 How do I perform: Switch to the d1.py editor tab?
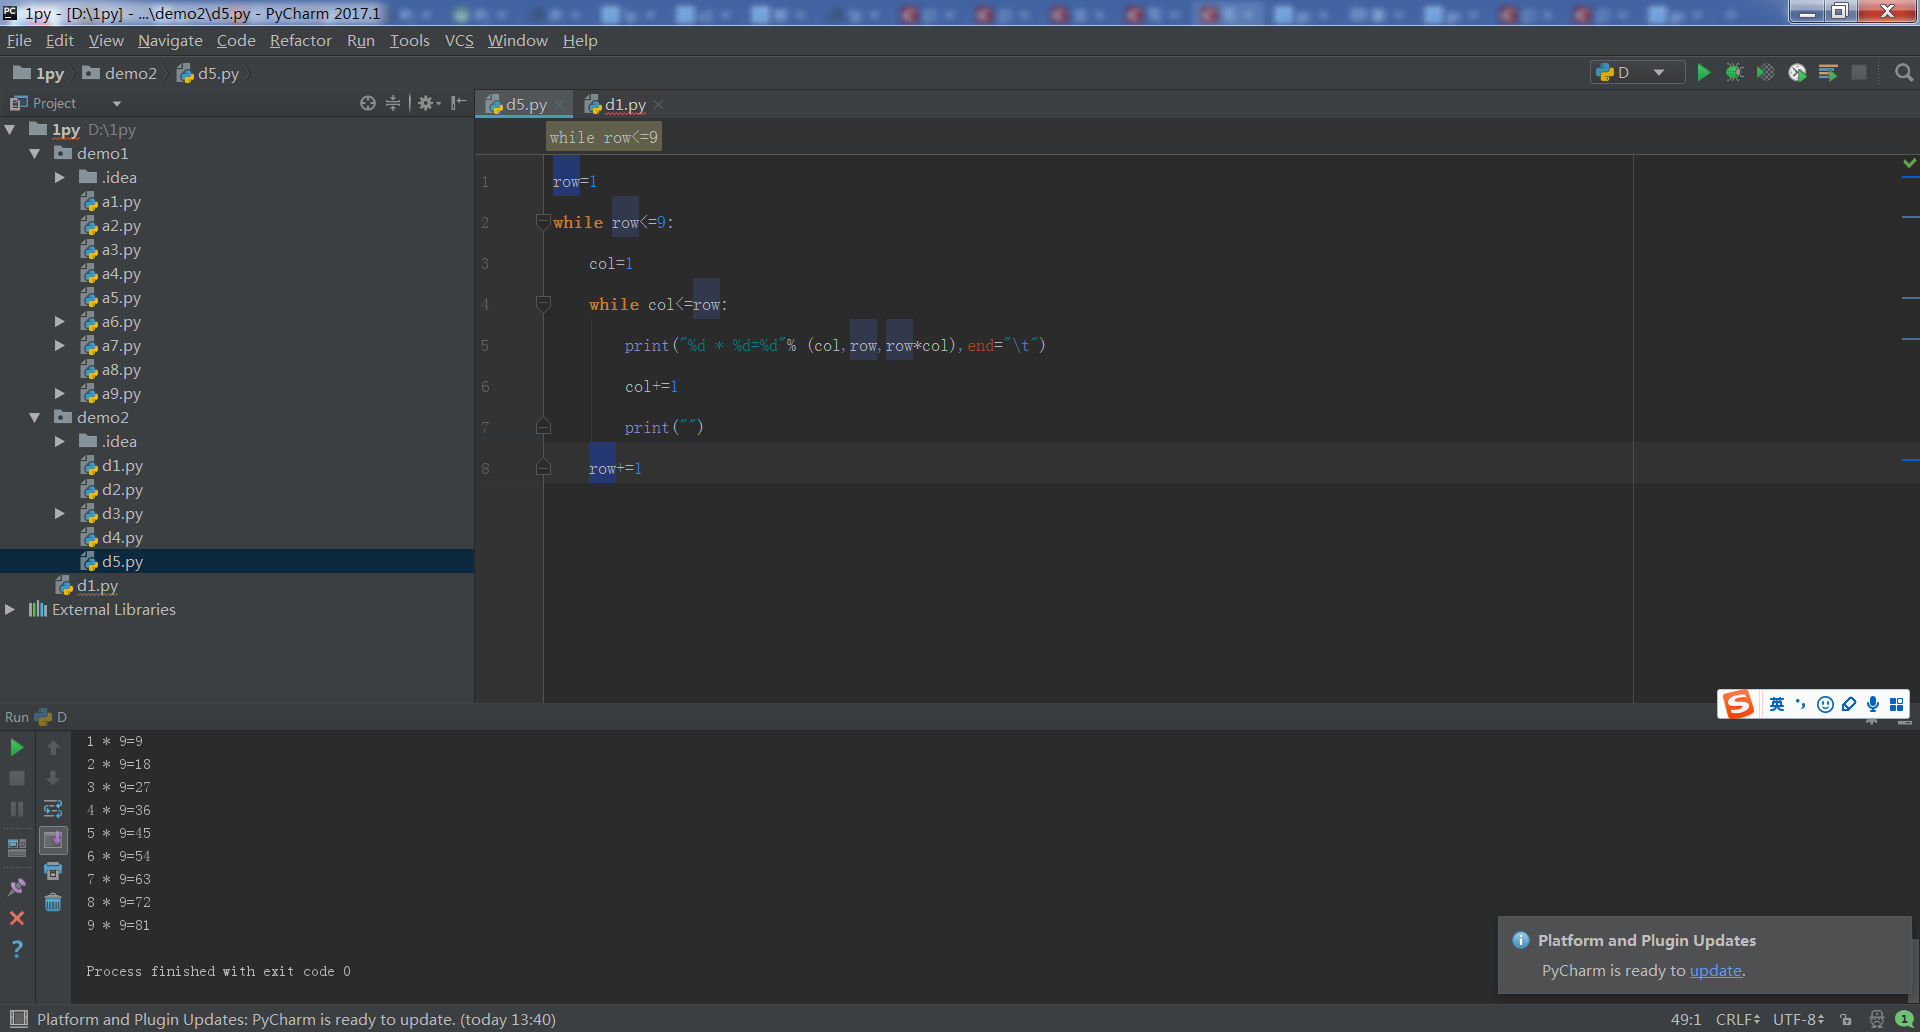tap(625, 104)
